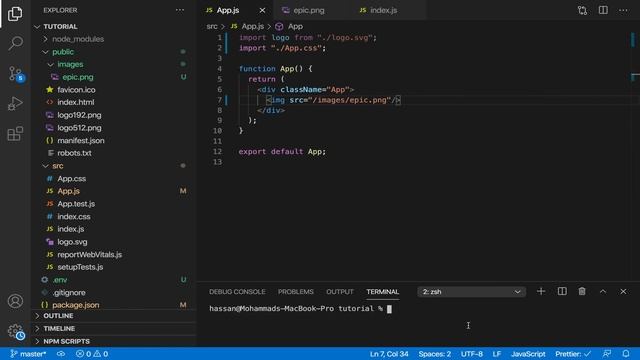Open logo192.png in the file tree
This screenshot has width=640, height=360.
113,115
